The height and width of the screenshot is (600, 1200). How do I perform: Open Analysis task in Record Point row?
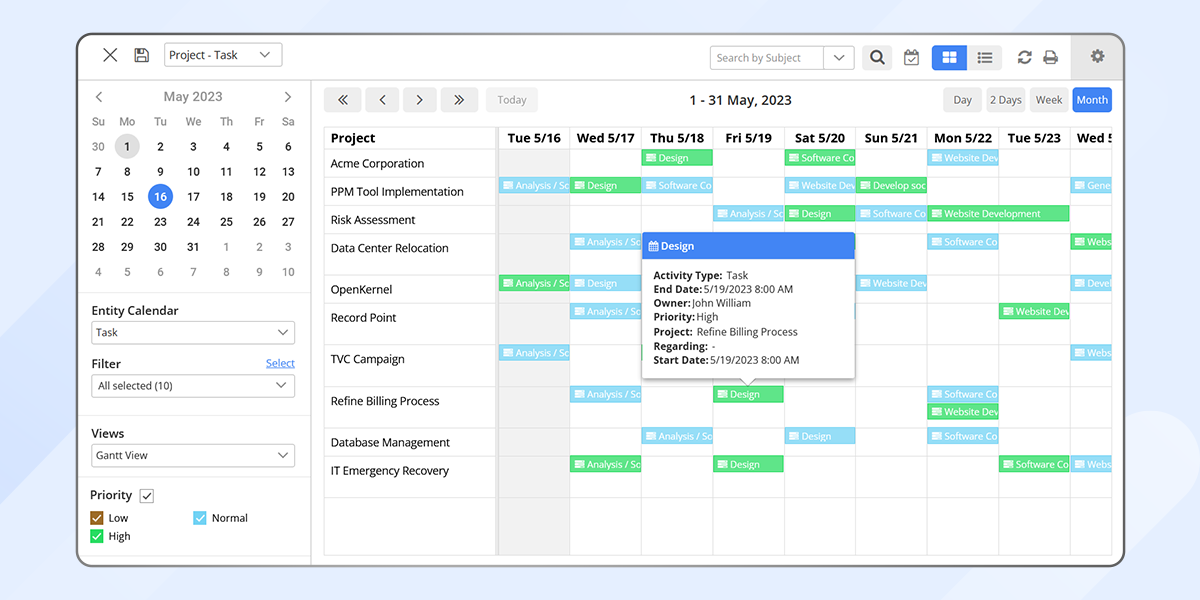pyautogui.click(x=605, y=312)
